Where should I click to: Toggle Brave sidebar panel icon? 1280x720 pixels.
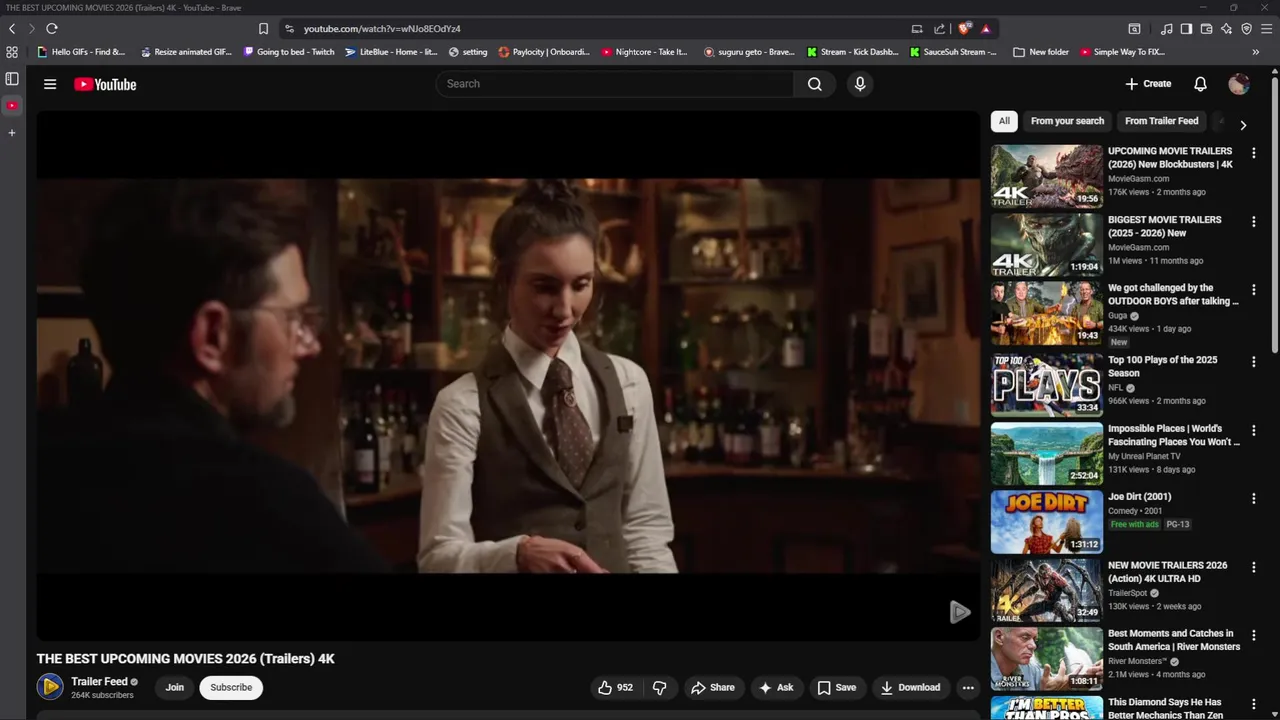pos(1186,29)
